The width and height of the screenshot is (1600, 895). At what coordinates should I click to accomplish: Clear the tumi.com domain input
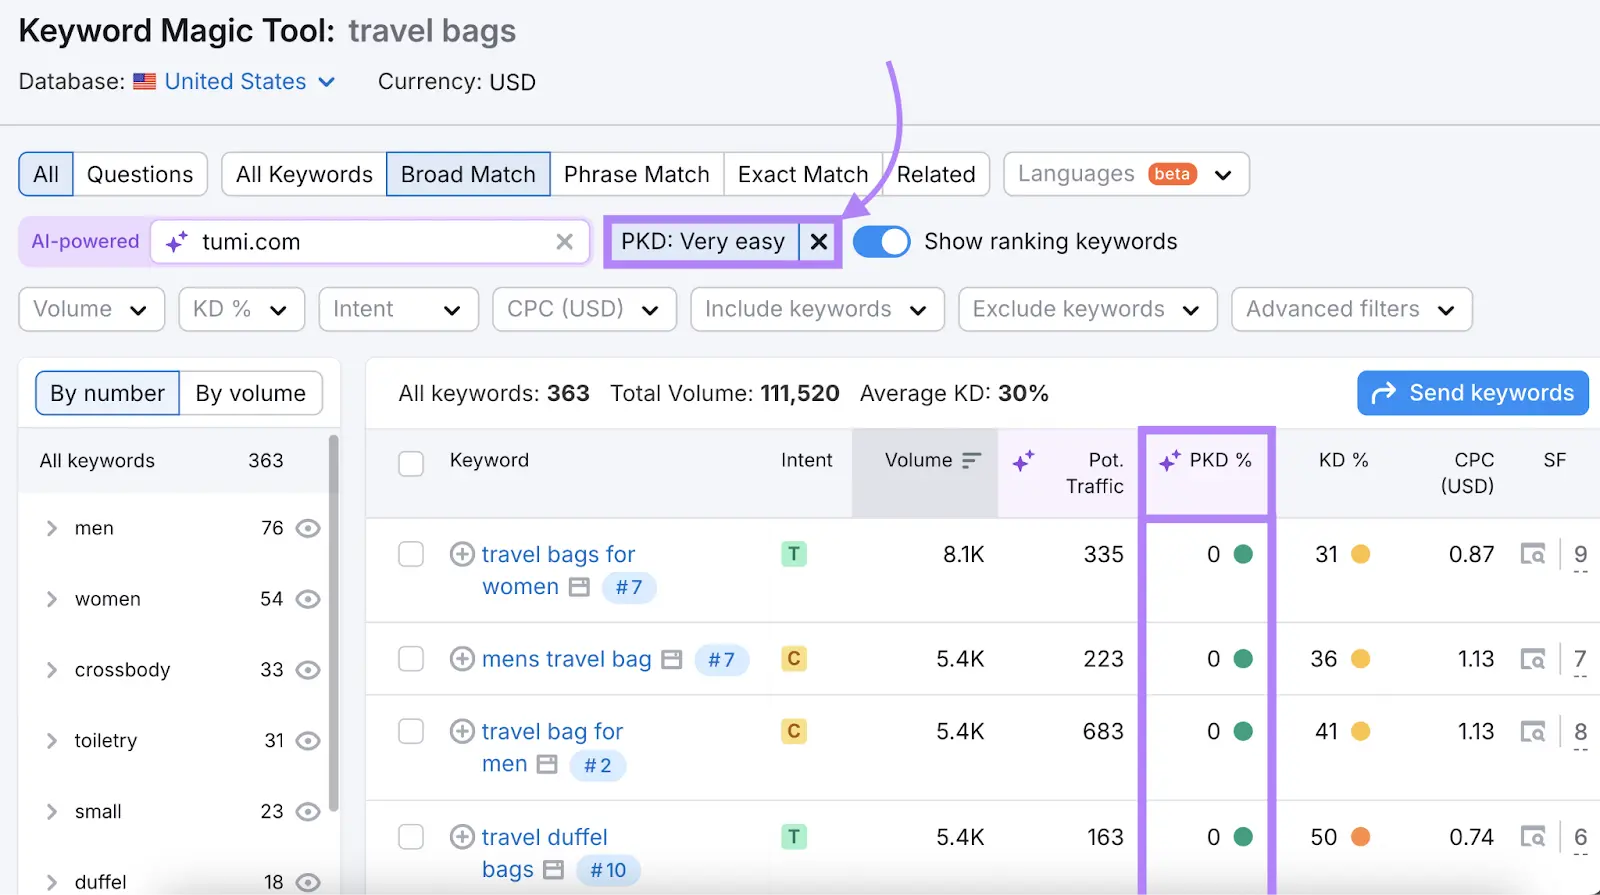[x=564, y=242]
